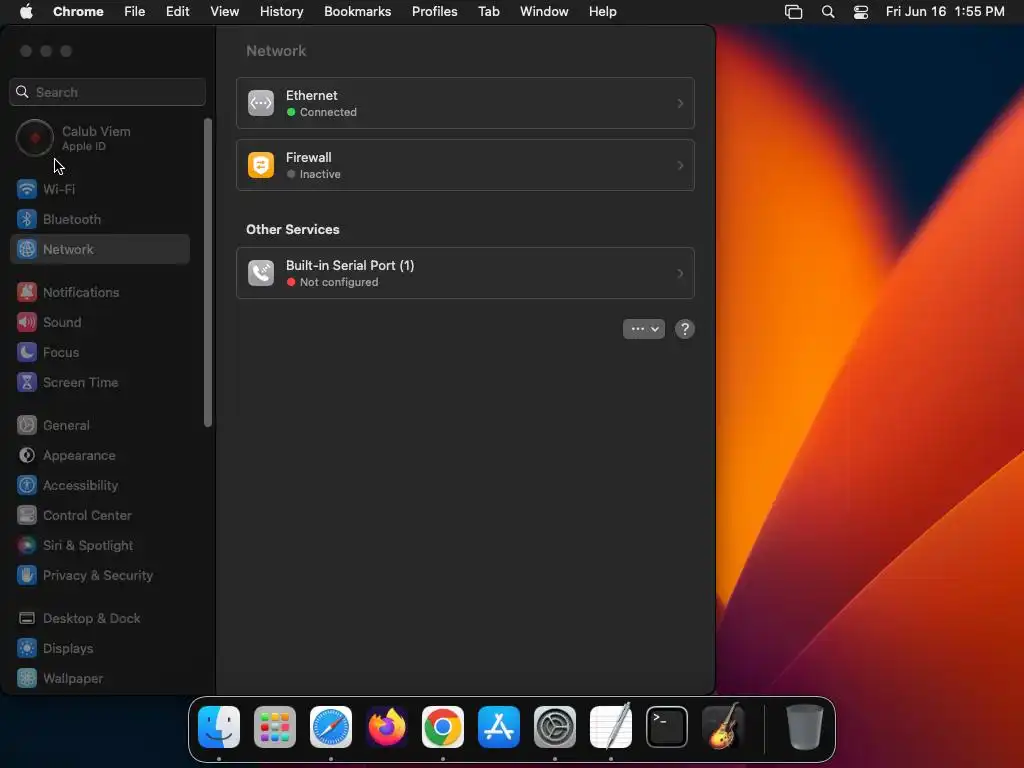Open the Tab menu
The height and width of the screenshot is (768, 1024).
click(x=489, y=12)
